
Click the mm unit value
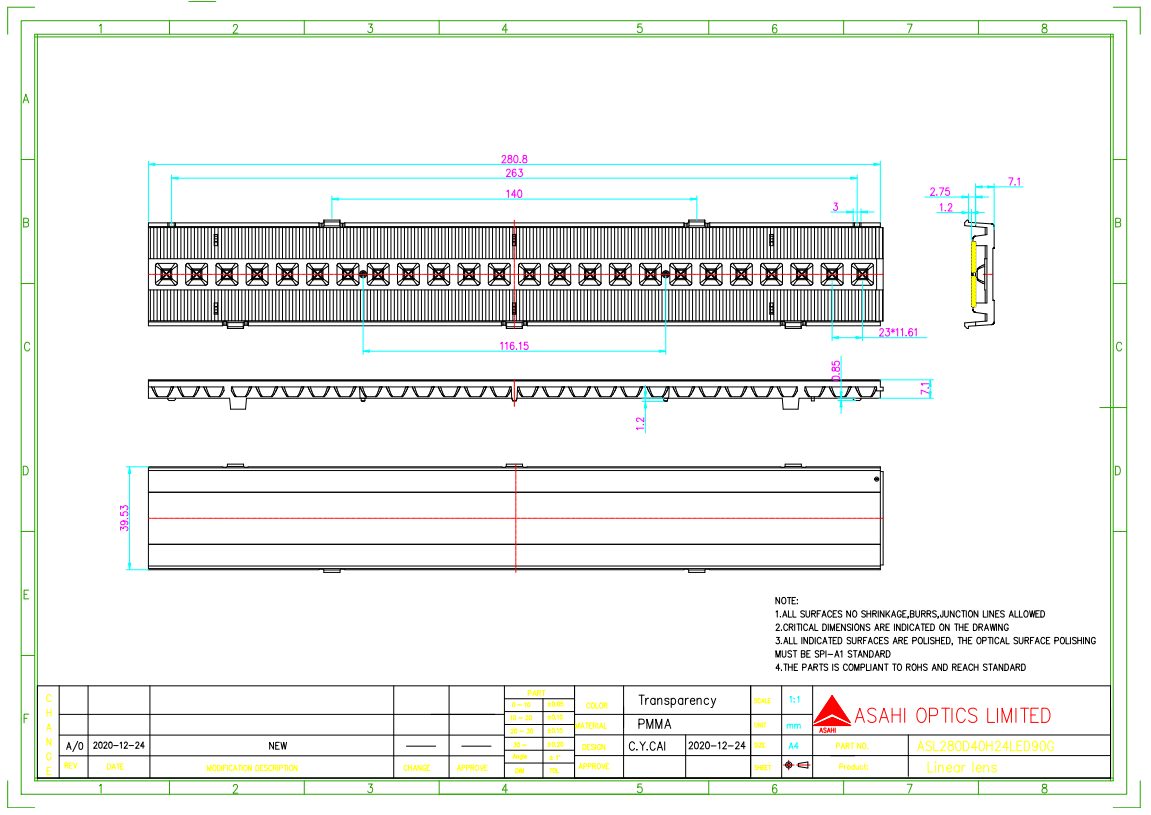(x=794, y=725)
